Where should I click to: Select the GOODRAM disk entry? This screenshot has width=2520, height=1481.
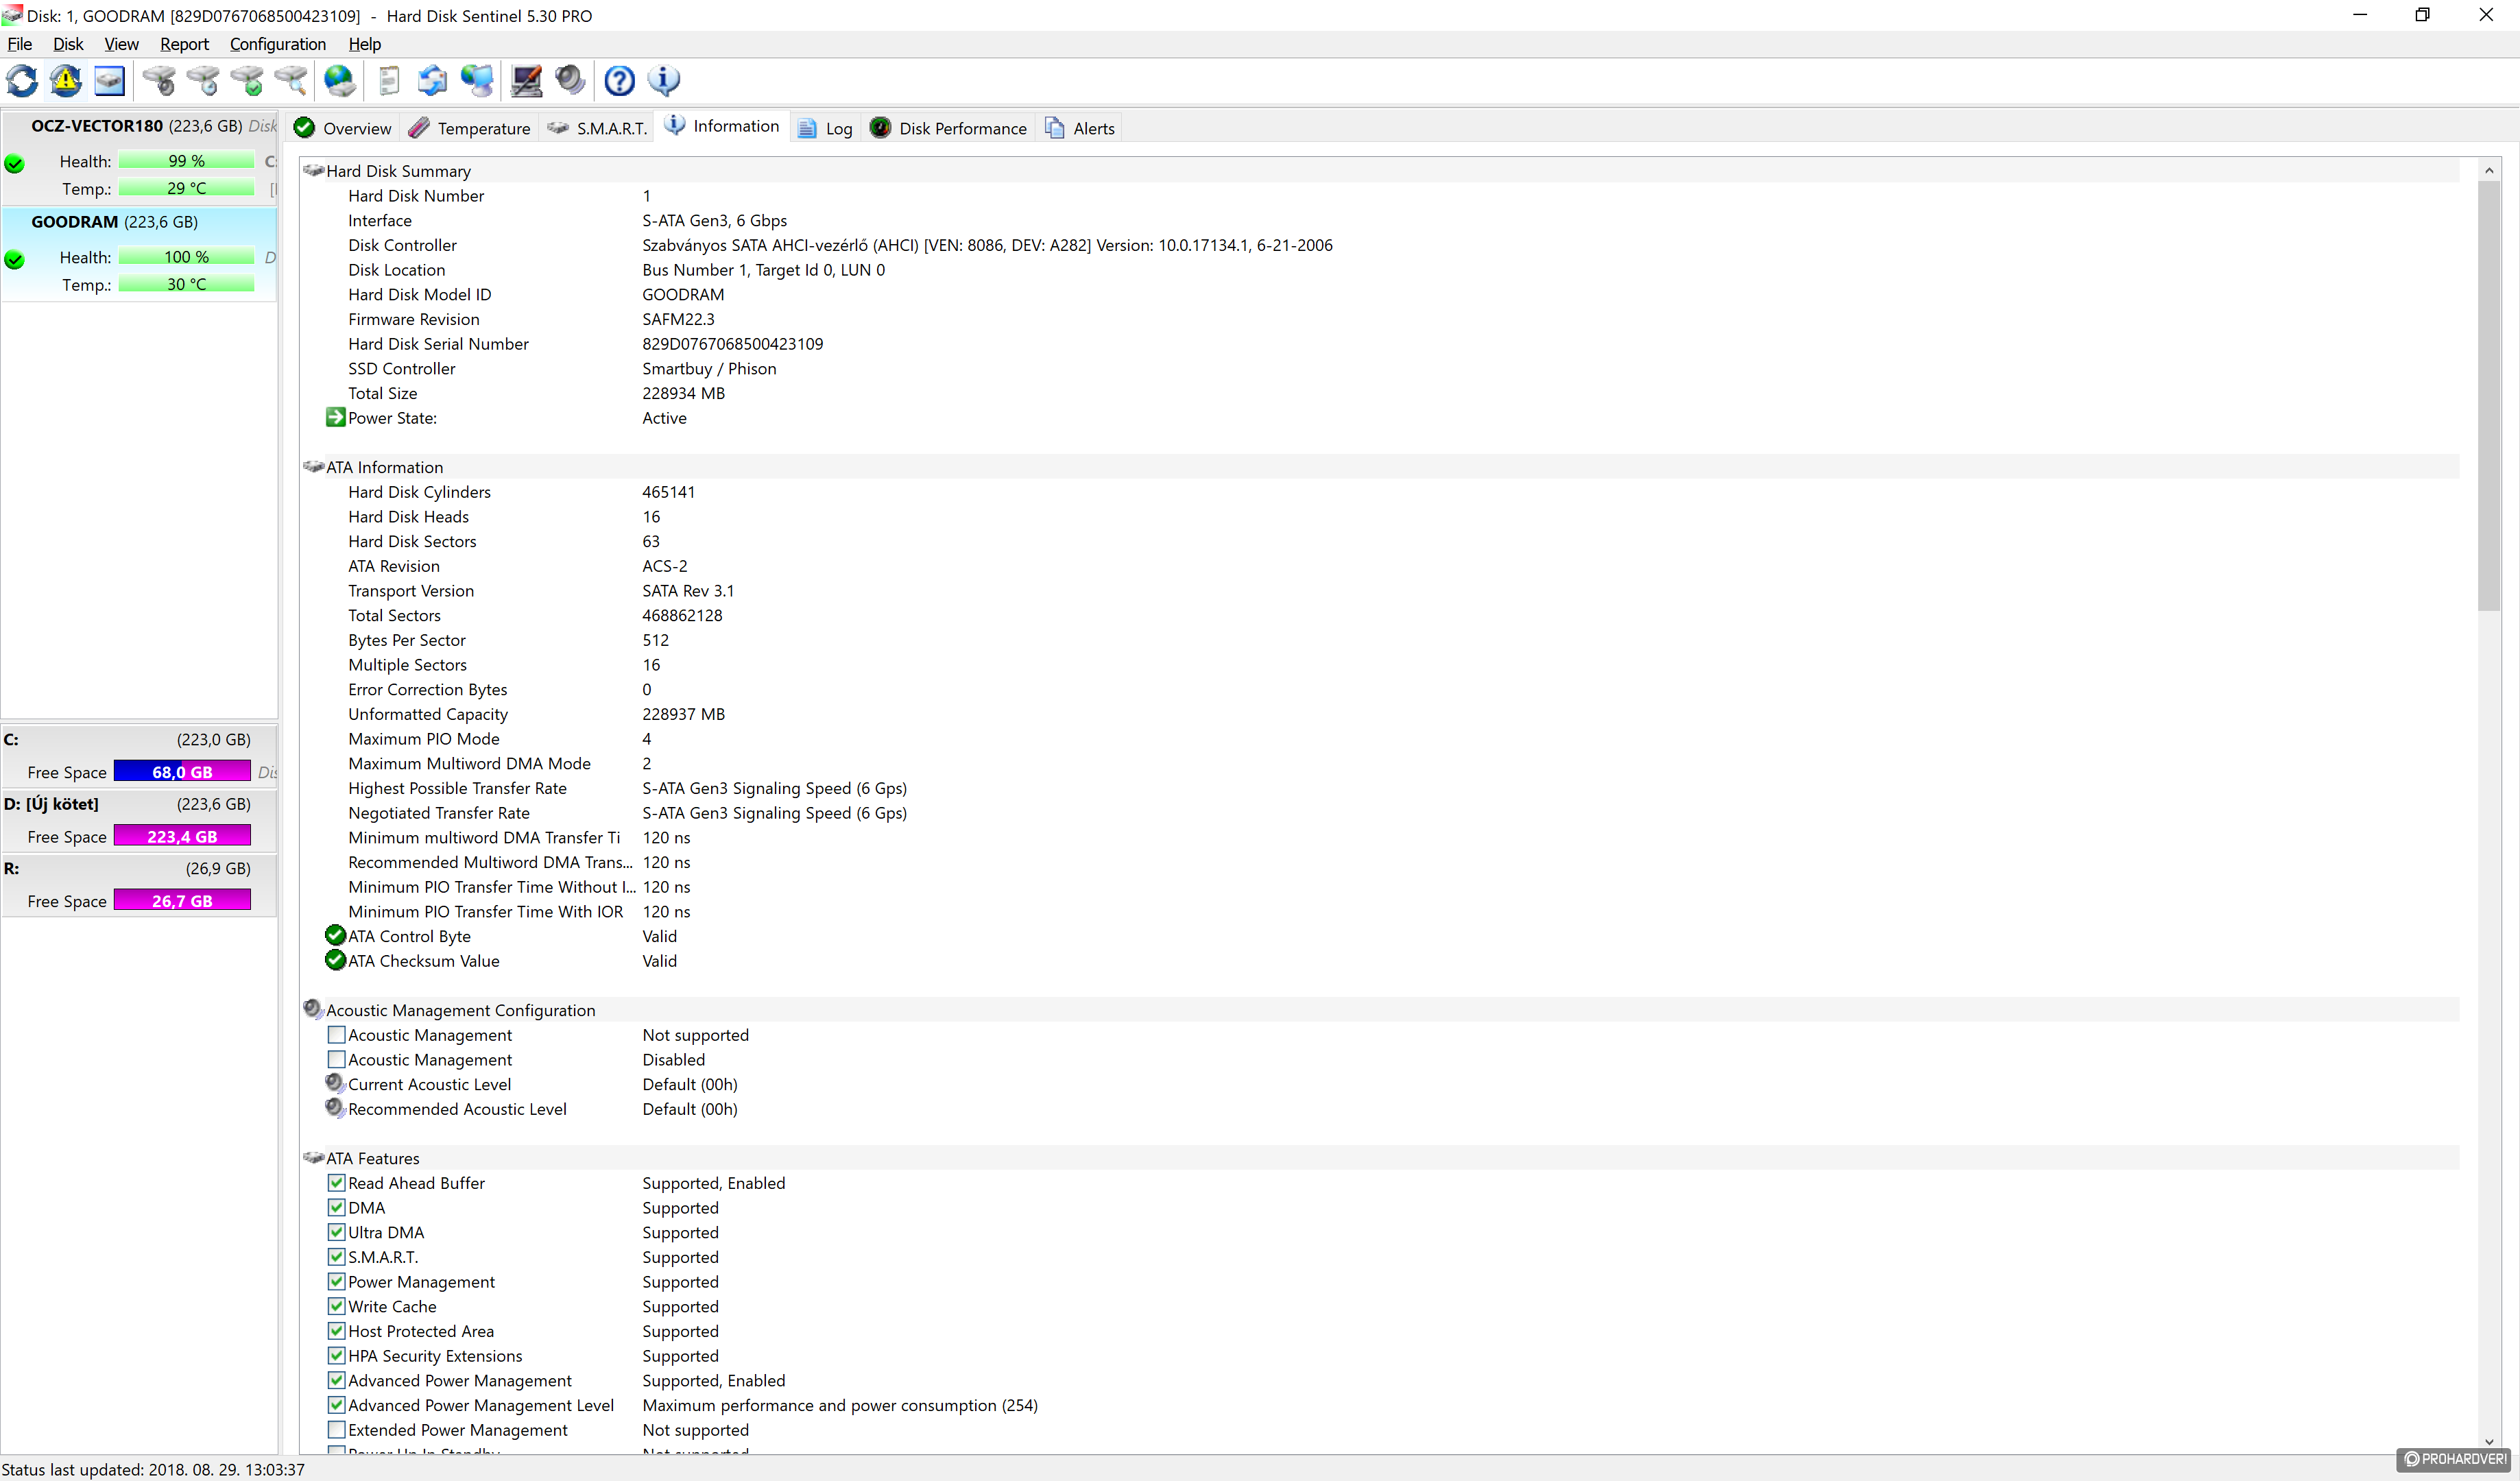[139, 254]
